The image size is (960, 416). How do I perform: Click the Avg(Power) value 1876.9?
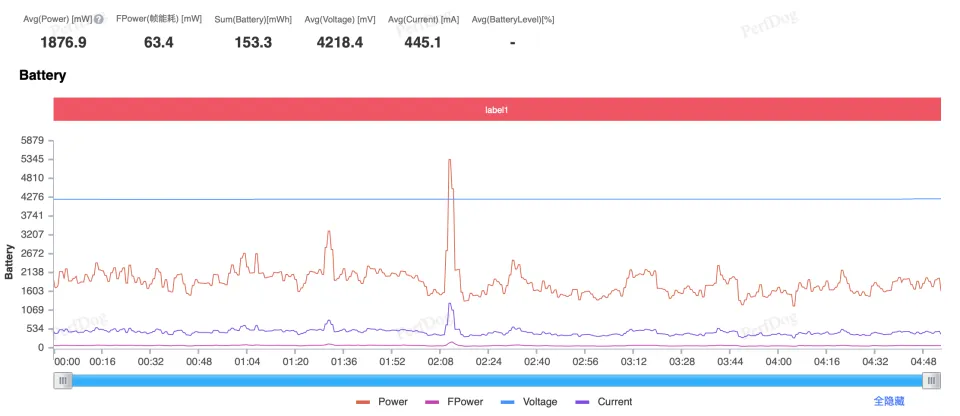(x=63, y=42)
